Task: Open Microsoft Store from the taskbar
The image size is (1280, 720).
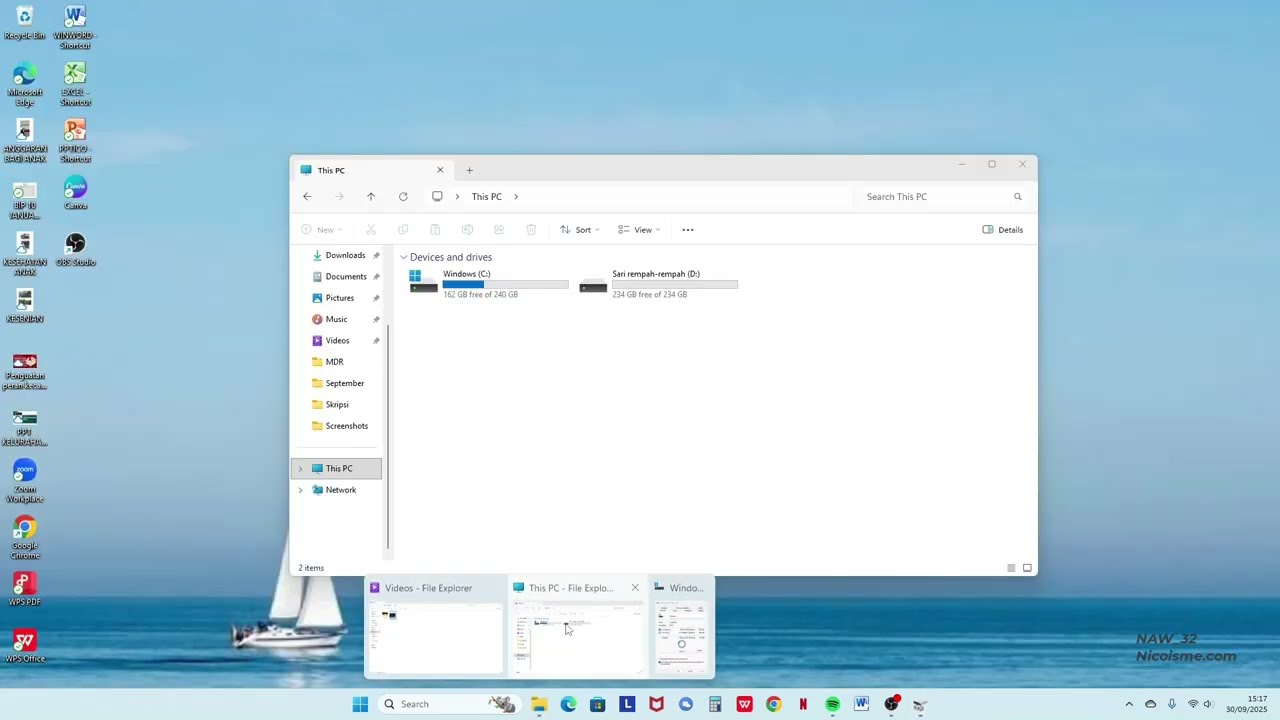Action: [x=598, y=704]
